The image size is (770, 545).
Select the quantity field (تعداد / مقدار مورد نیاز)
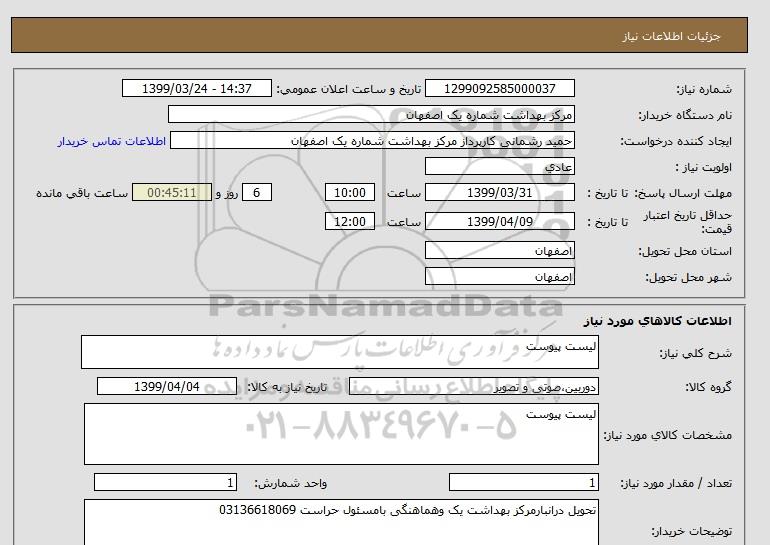click(x=523, y=483)
